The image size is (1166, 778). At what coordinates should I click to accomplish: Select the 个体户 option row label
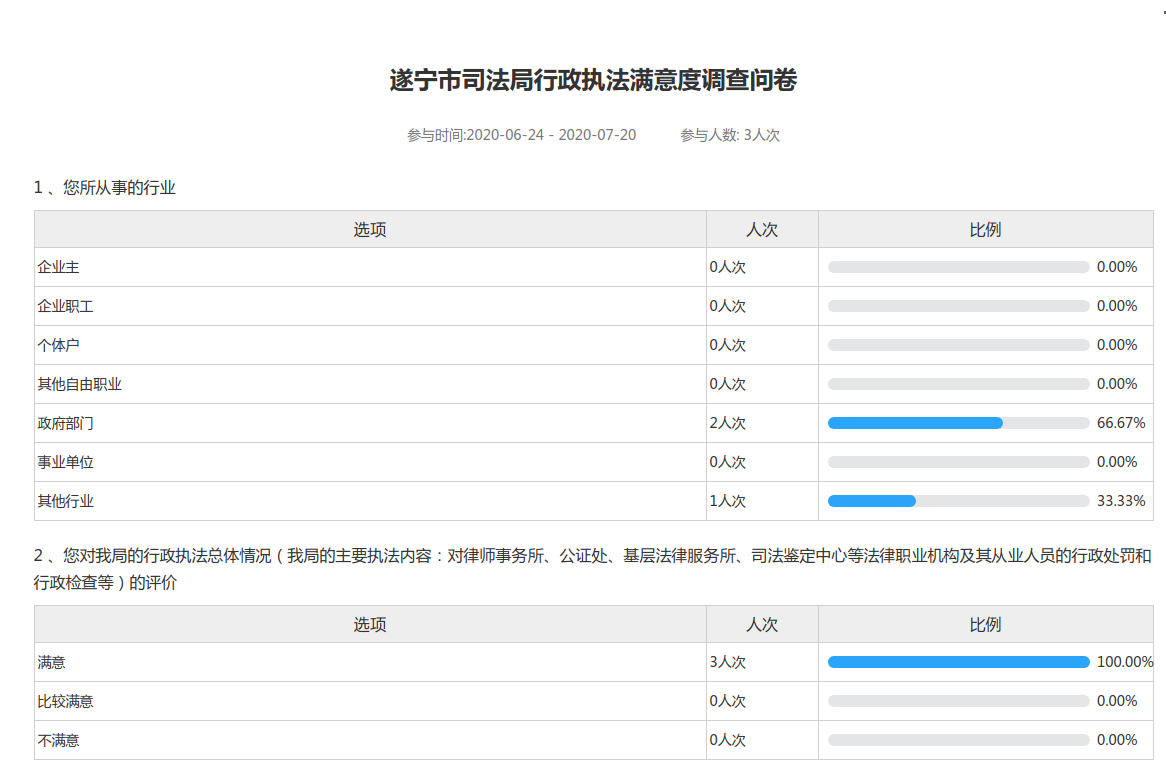pyautogui.click(x=58, y=345)
